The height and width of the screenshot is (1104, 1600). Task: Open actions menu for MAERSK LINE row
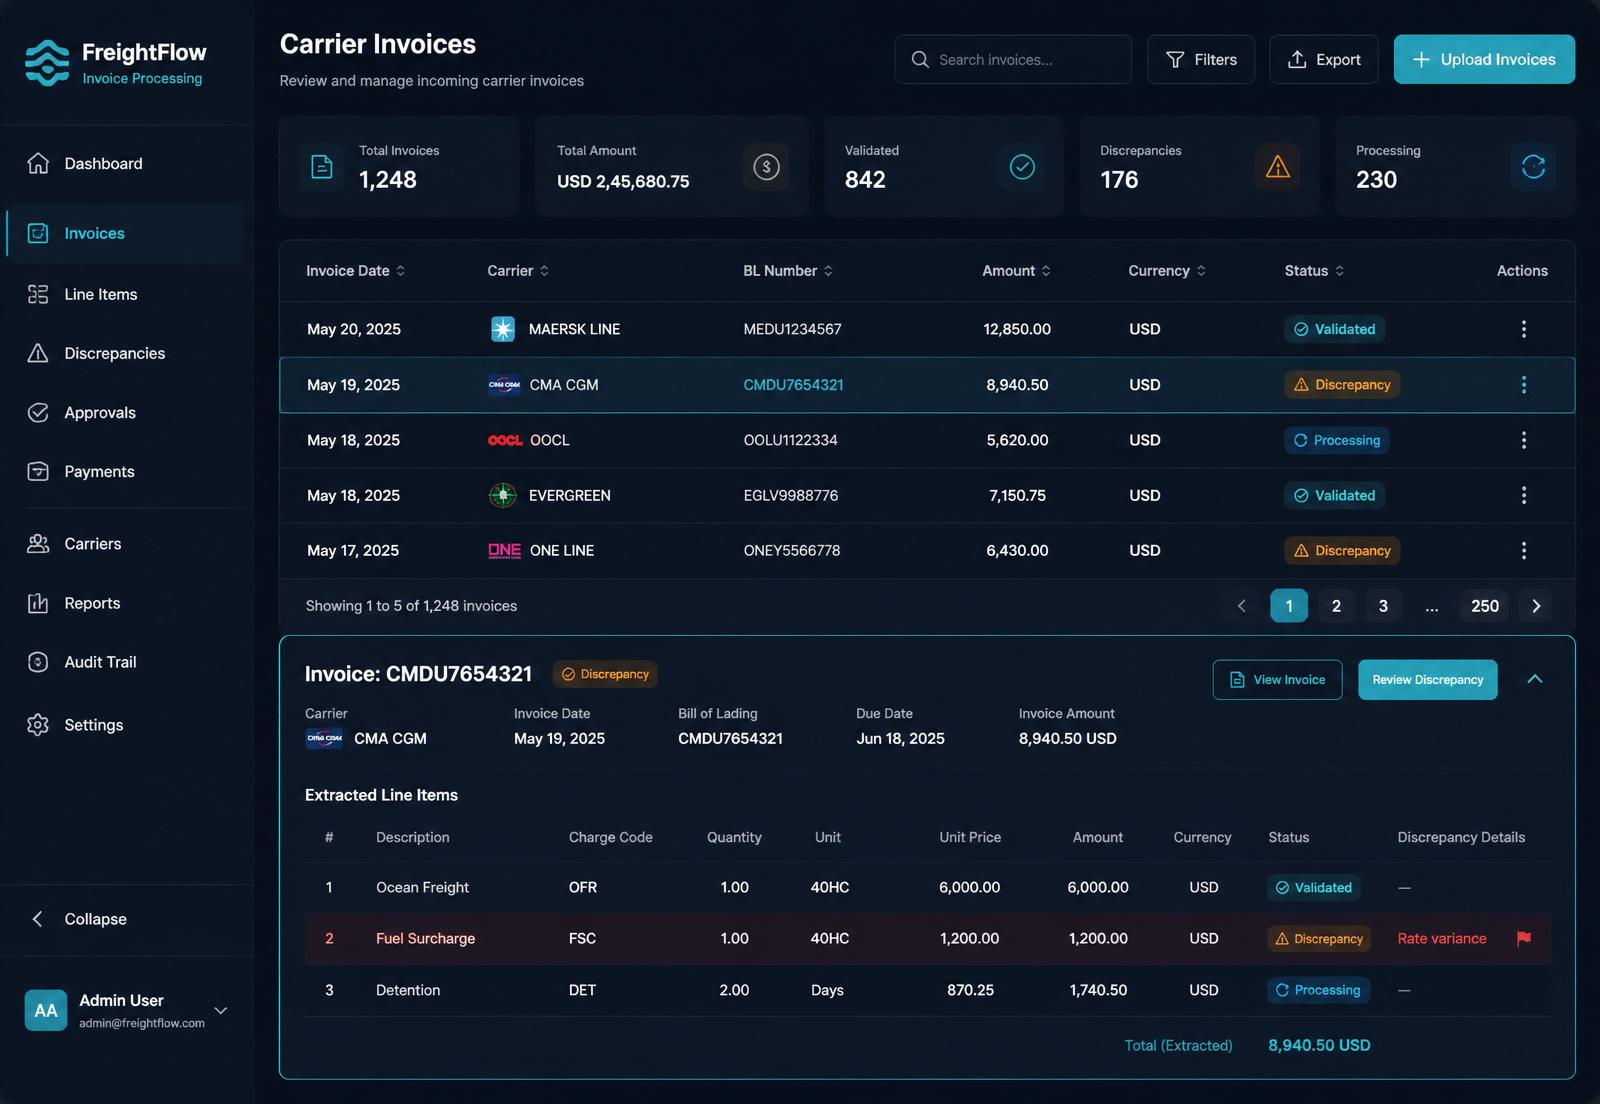[x=1523, y=329]
